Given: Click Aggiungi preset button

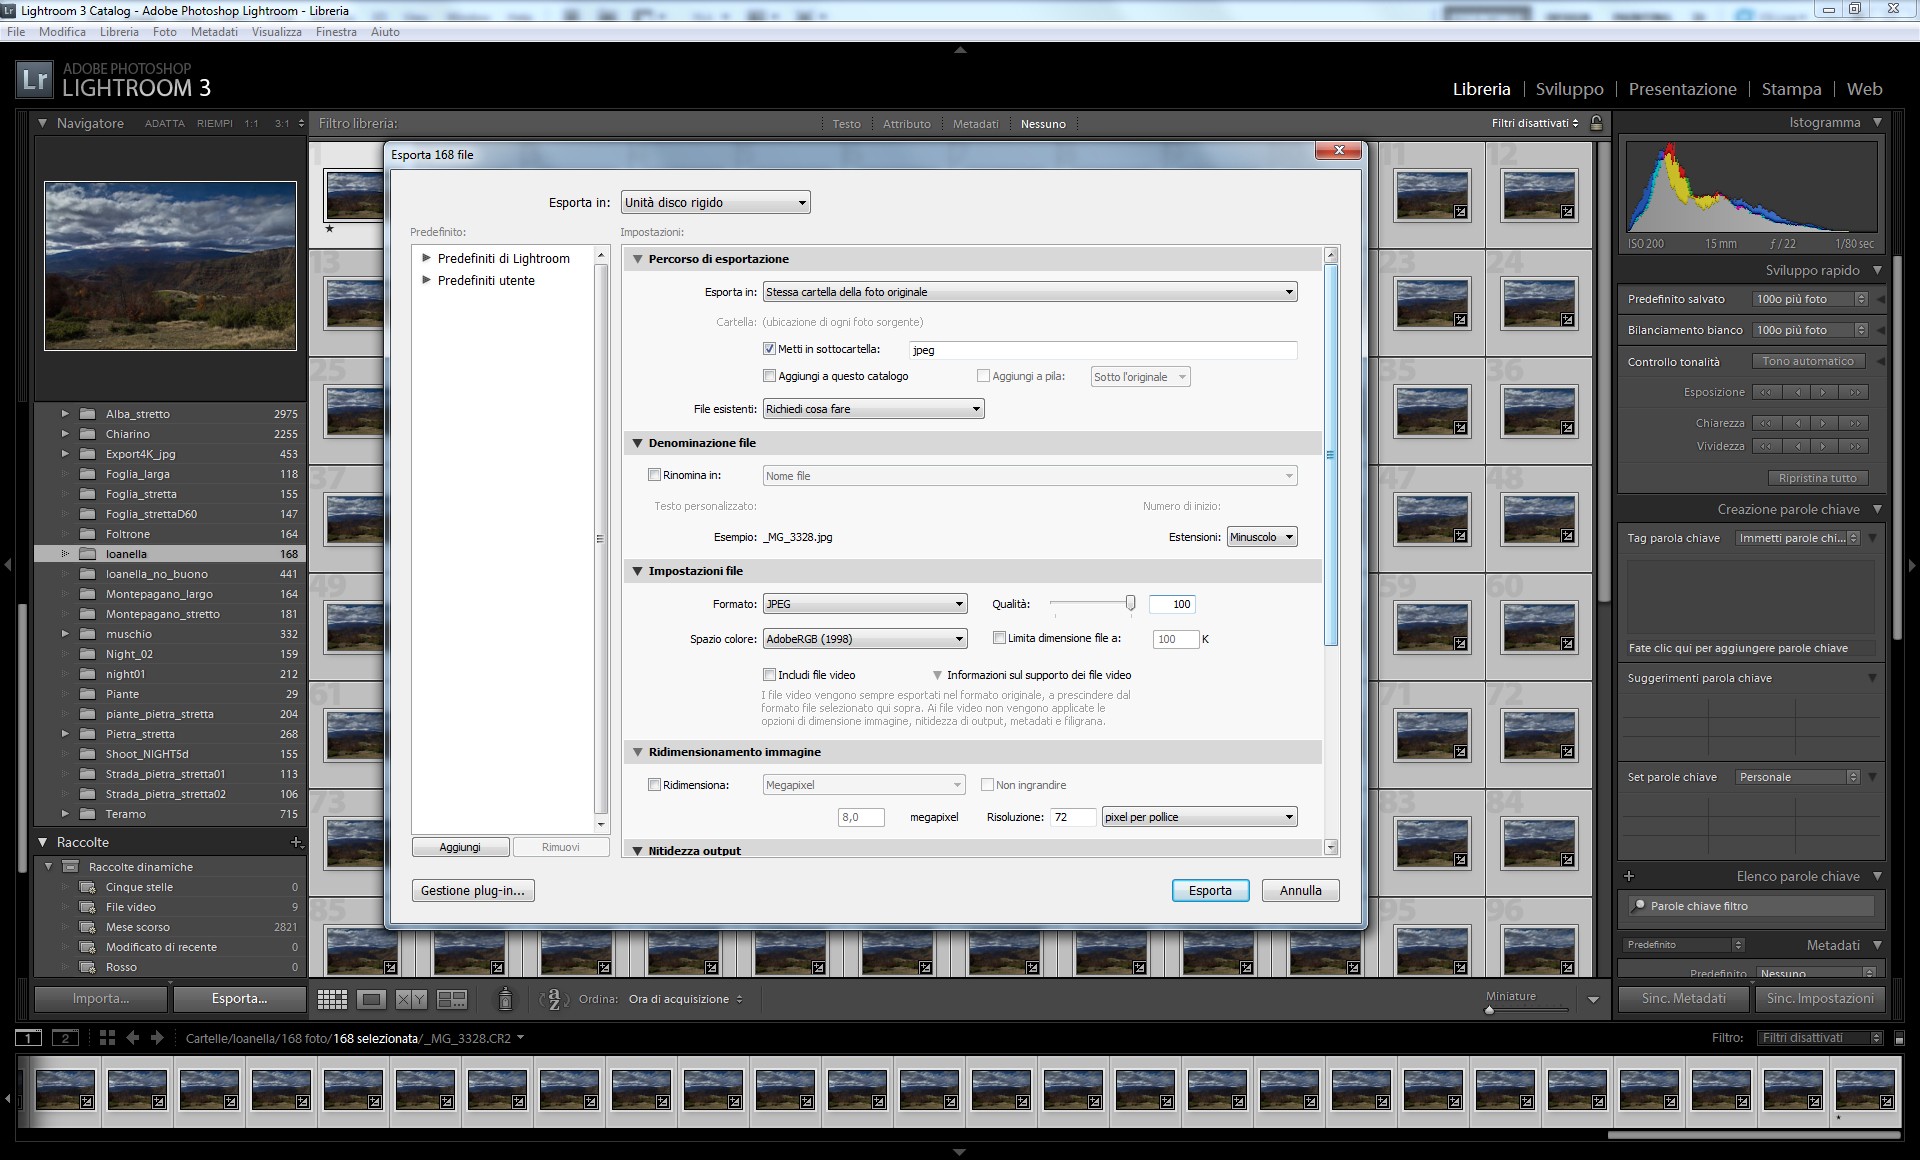Looking at the screenshot, I should pos(460,847).
